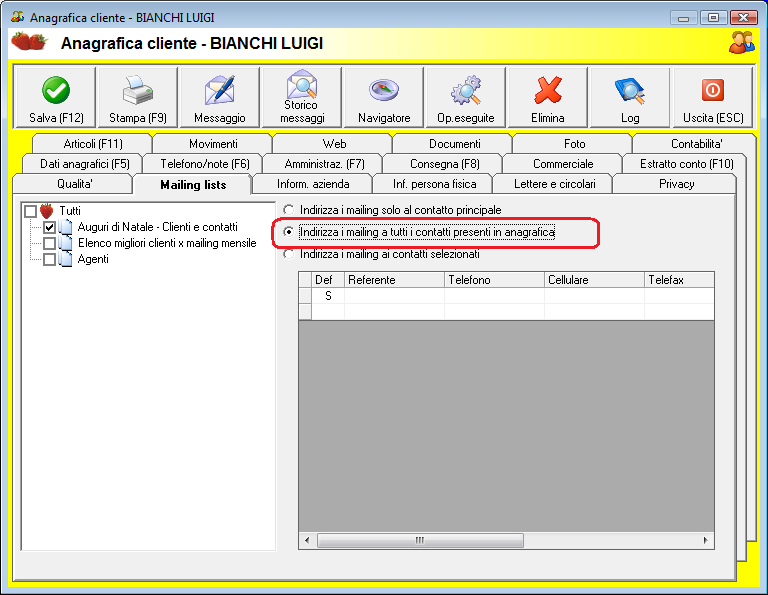Screen dimensions: 768x595
Task: Click the contacts grid horizontal scrollbar thumb
Action: pos(420,540)
